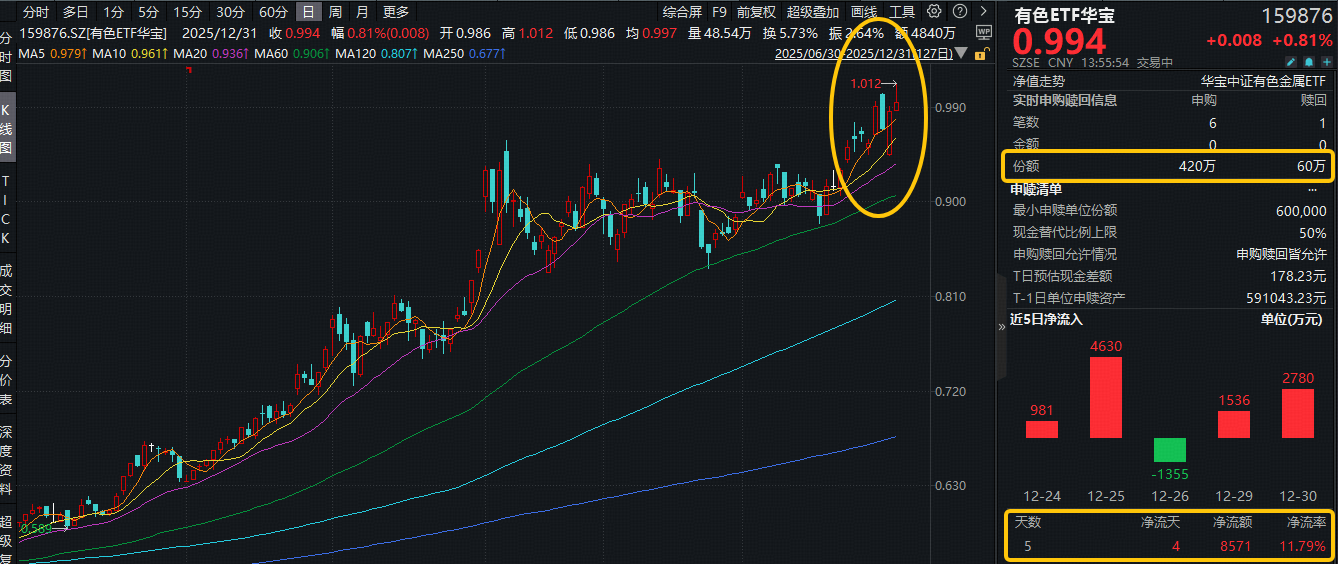Click the 超级叠加 overlay button
The image size is (1338, 564).
(812, 12)
